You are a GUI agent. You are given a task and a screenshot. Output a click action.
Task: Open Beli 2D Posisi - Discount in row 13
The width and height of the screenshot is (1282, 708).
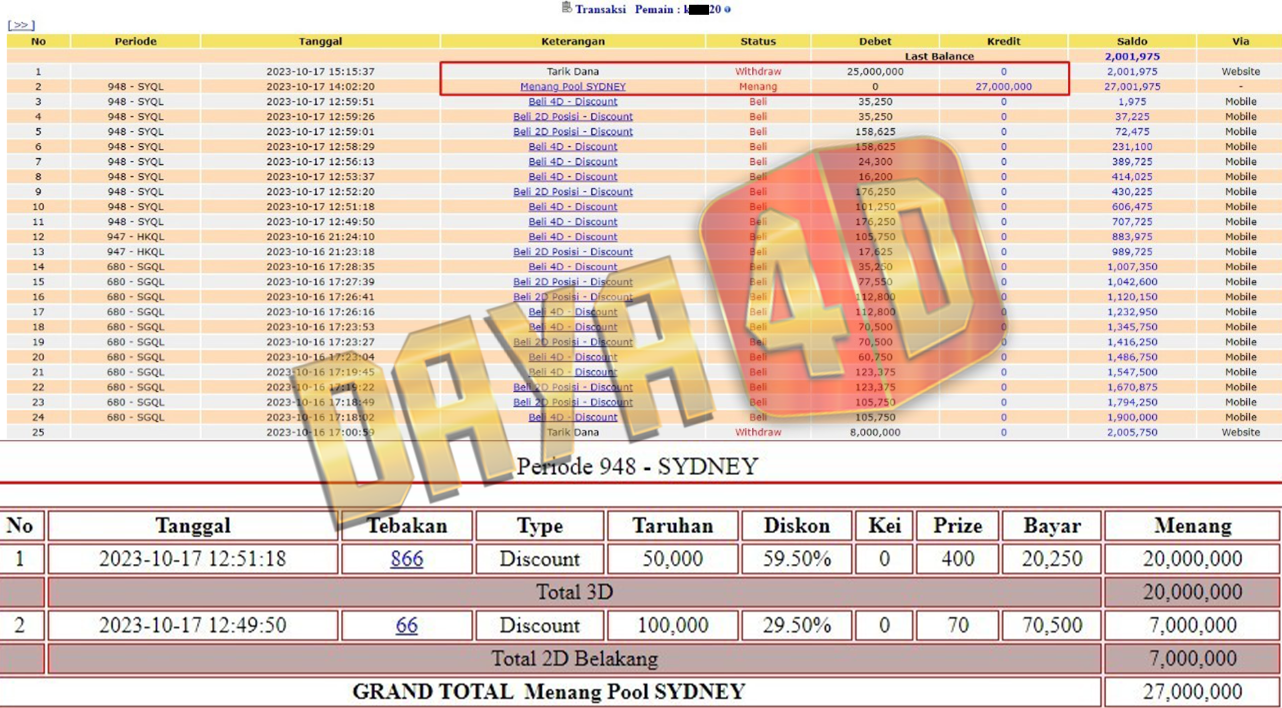[x=572, y=252]
